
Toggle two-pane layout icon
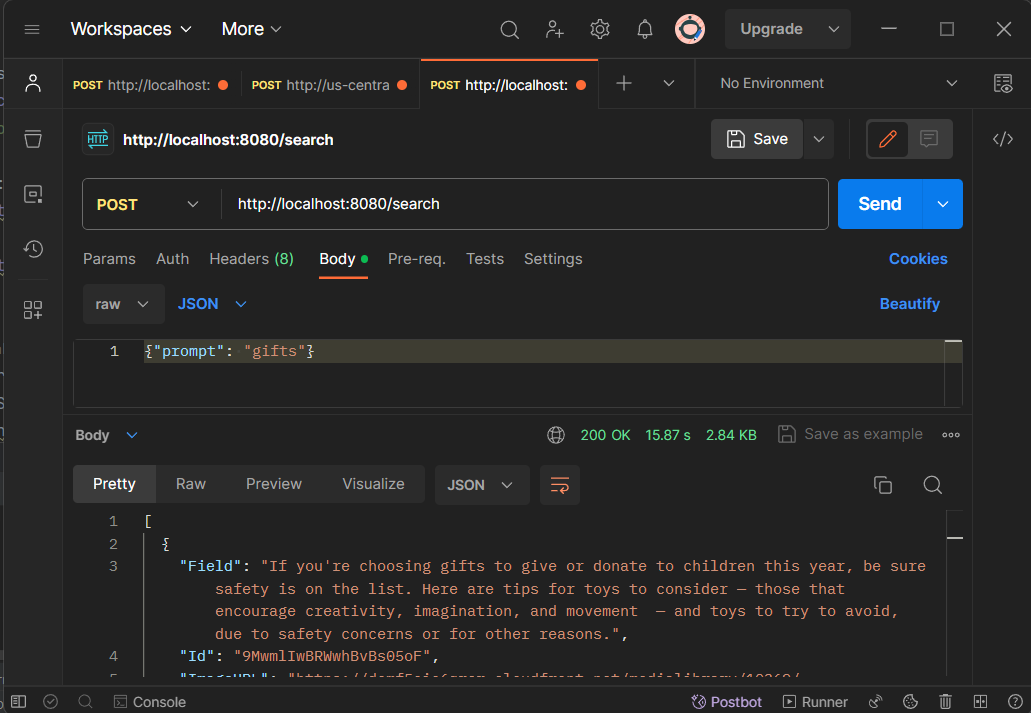[980, 702]
